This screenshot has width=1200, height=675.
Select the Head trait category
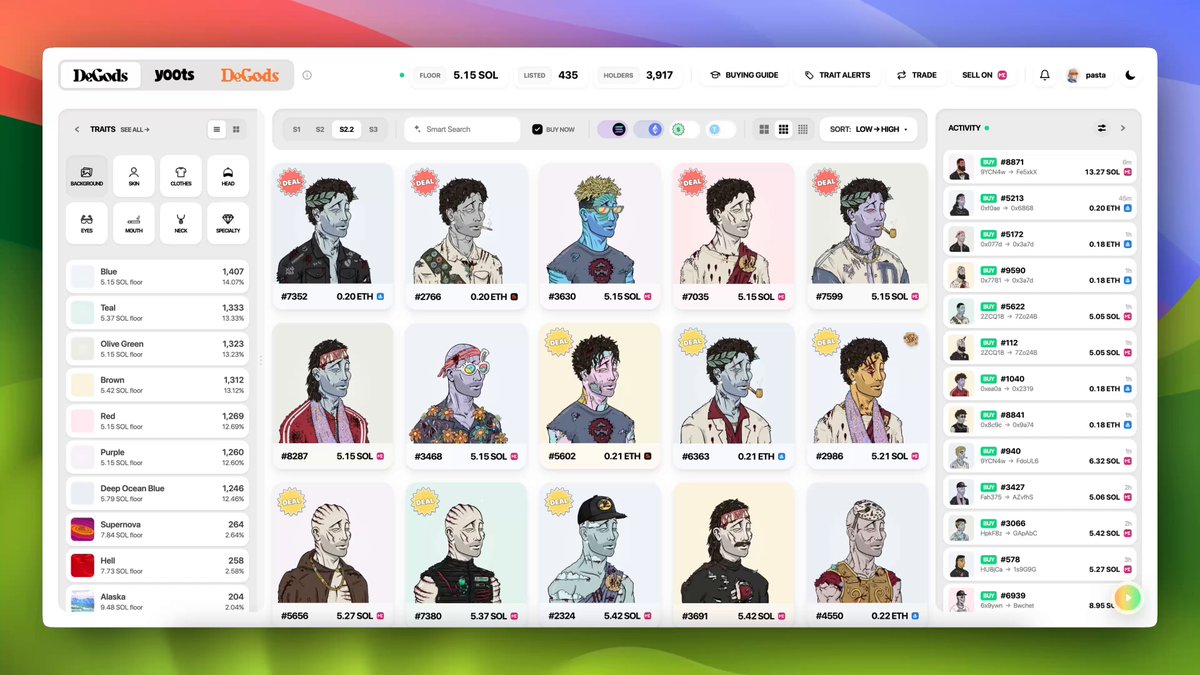228,176
